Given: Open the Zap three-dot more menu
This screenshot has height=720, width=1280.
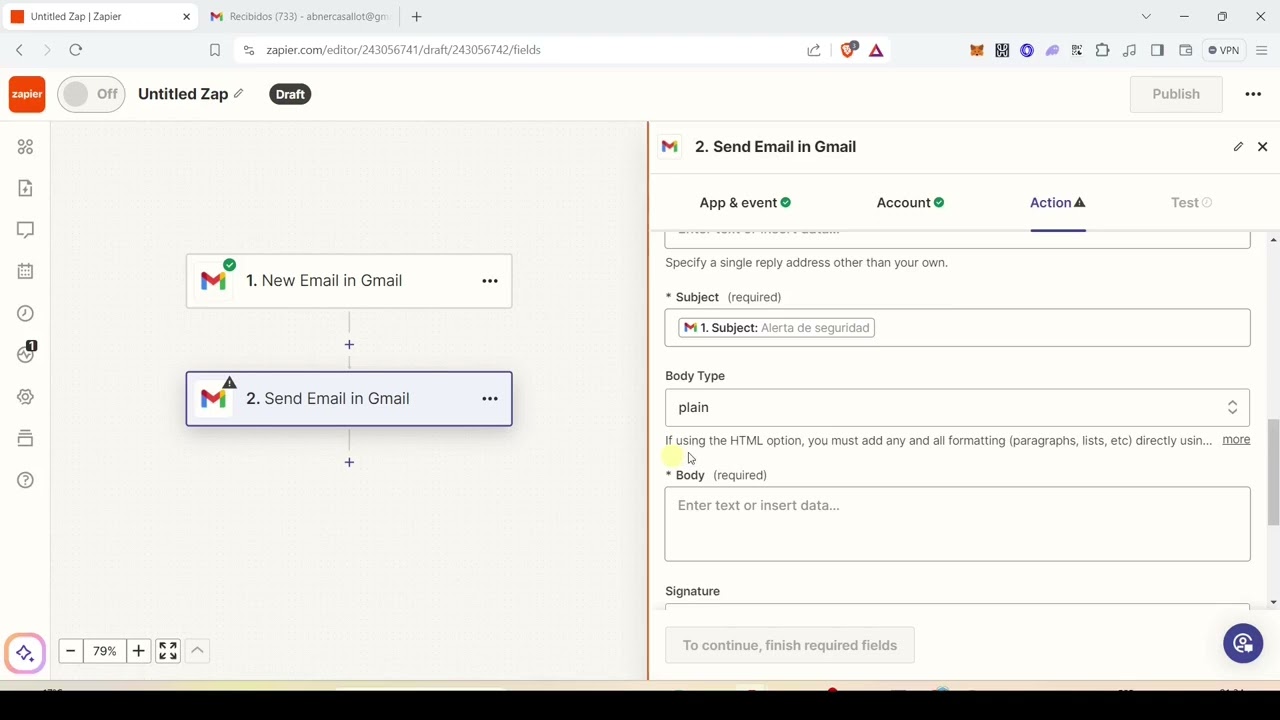Looking at the screenshot, I should coord(1253,94).
